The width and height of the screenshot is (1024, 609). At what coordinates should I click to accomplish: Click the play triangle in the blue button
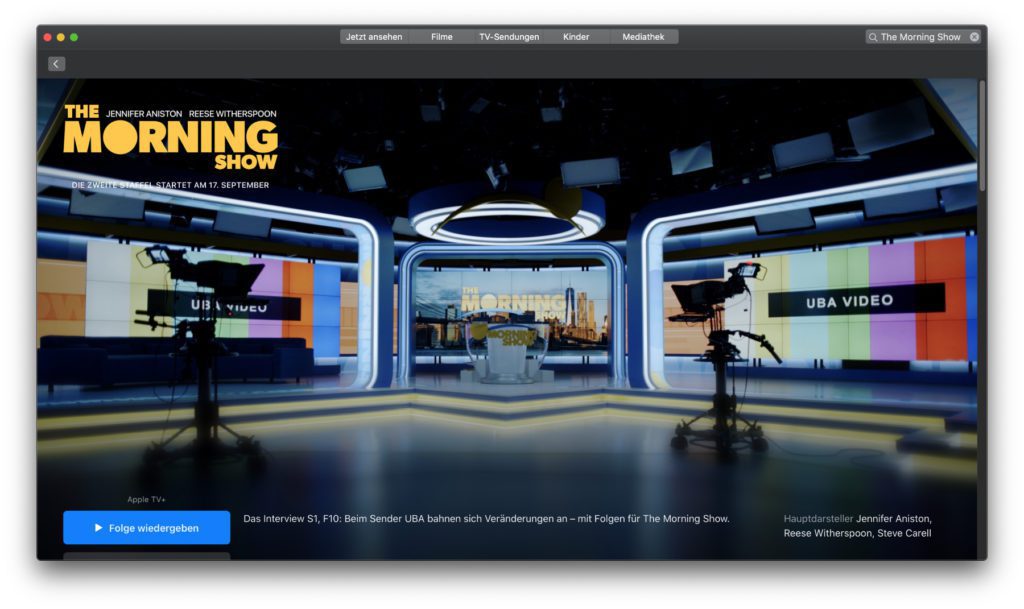(x=98, y=526)
